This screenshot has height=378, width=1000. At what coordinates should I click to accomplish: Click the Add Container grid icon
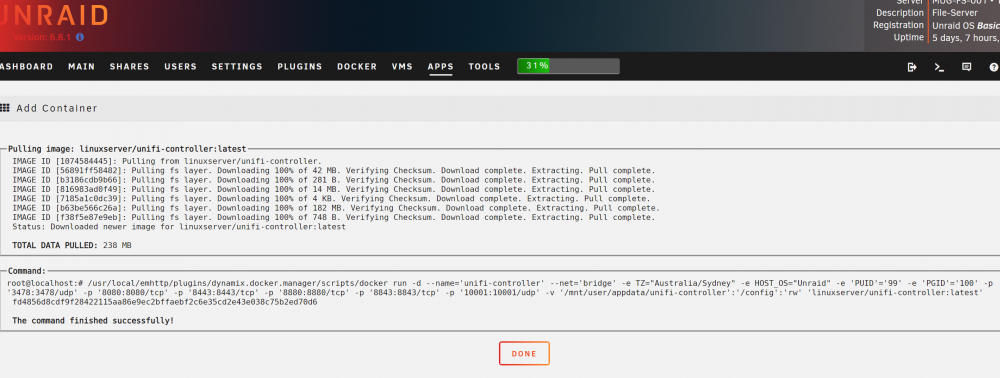(x=4, y=108)
